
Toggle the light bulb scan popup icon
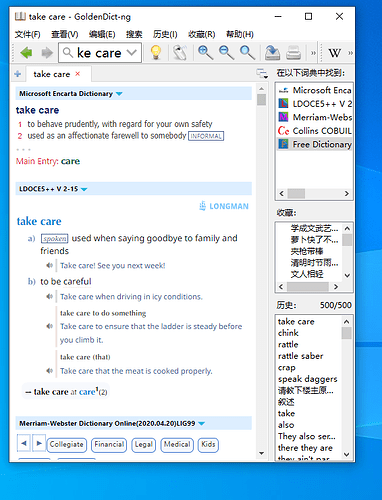[x=156, y=52]
